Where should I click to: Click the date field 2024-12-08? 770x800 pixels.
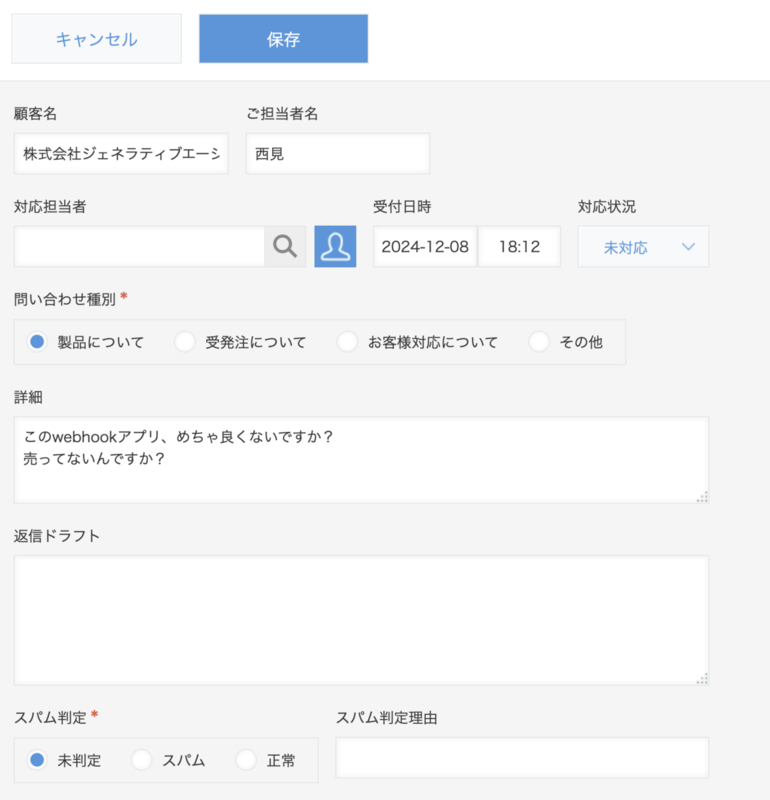425,246
